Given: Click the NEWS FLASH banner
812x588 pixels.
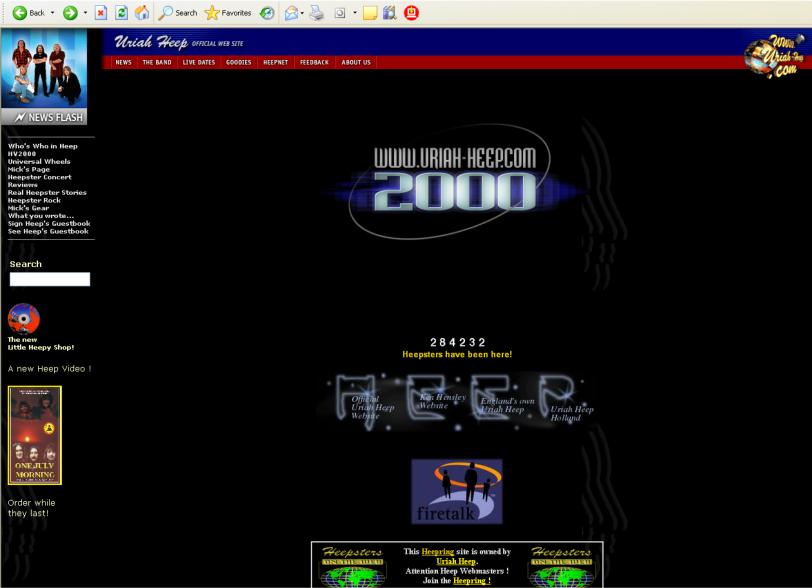Looking at the screenshot, I should [x=44, y=117].
